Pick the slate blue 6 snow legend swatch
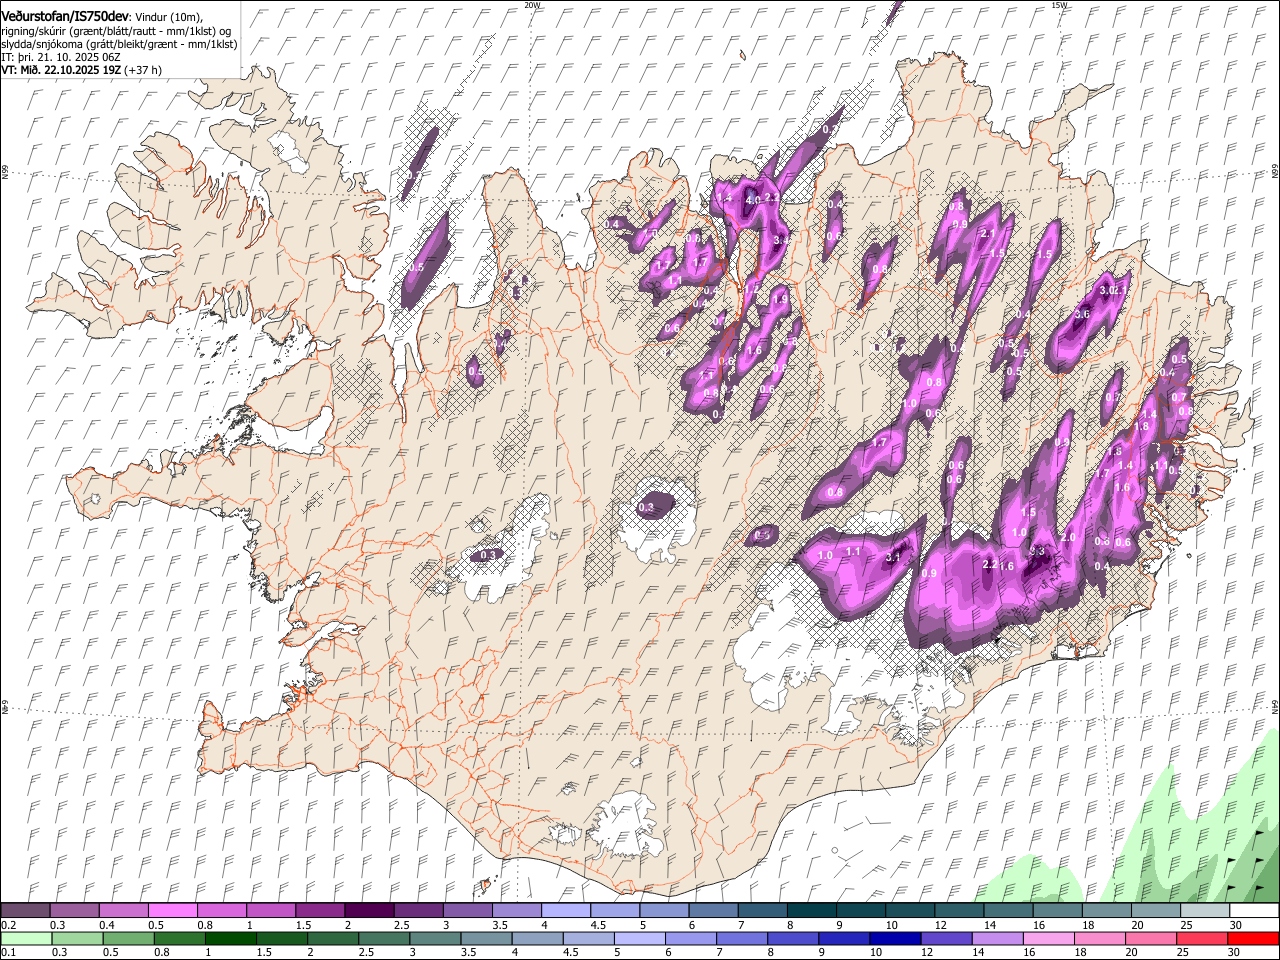Screen dimensions: 1280x960 point(713,911)
